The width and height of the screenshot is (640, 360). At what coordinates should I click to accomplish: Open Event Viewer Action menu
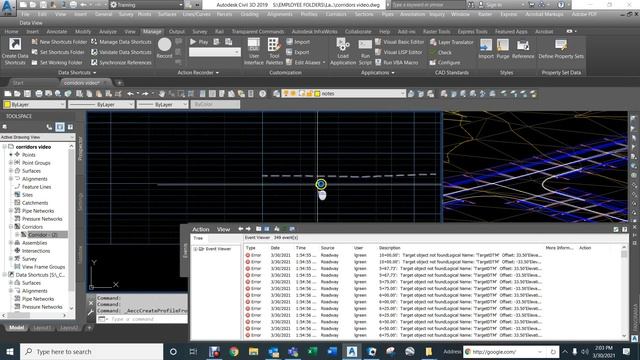200,229
